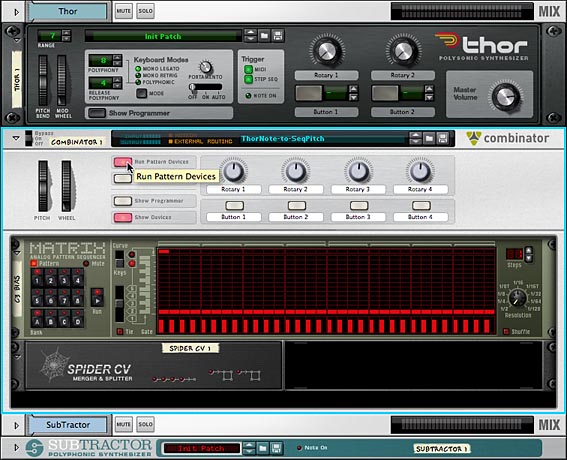Select Matrix pattern button 1

click(37, 279)
